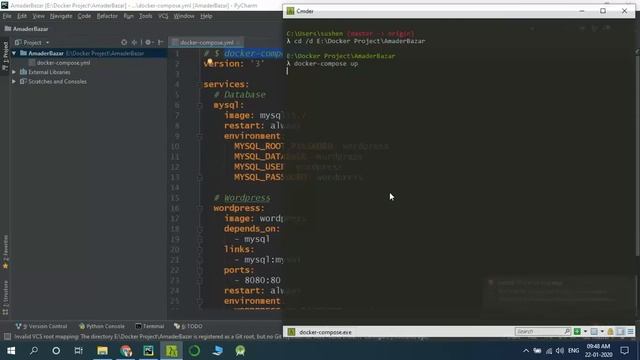Screen dimensions: 640x360
Task: Open the Navigate menu
Action: [x=61, y=16]
